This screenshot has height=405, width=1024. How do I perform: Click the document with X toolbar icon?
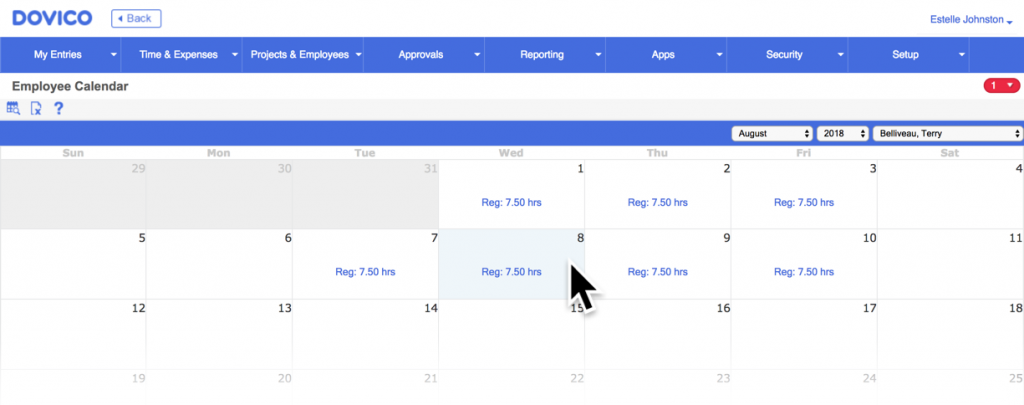pyautogui.click(x=37, y=108)
